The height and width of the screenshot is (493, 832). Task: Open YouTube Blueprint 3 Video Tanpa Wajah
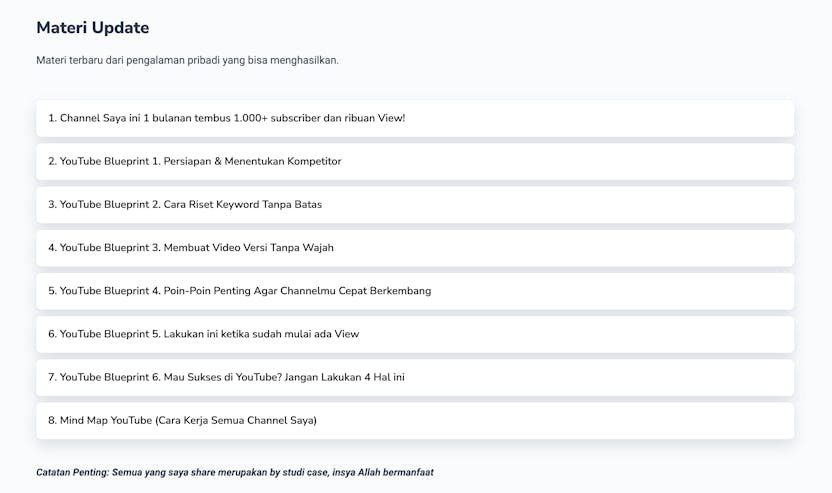(191, 247)
